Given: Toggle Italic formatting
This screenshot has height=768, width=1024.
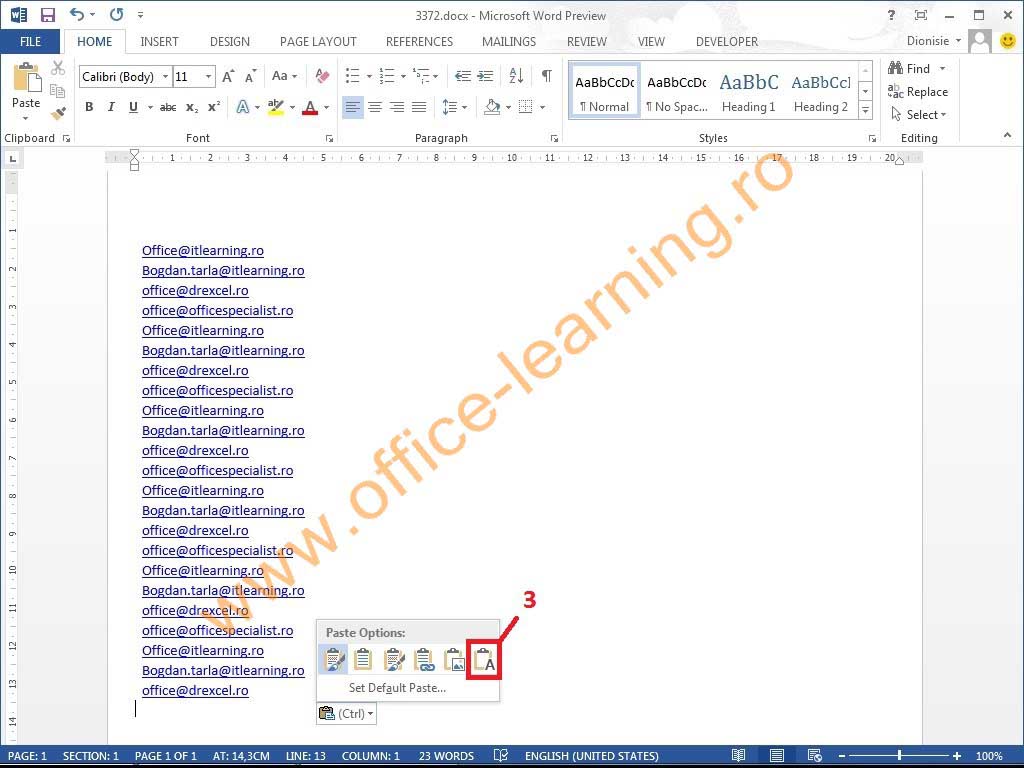Looking at the screenshot, I should pyautogui.click(x=111, y=107).
